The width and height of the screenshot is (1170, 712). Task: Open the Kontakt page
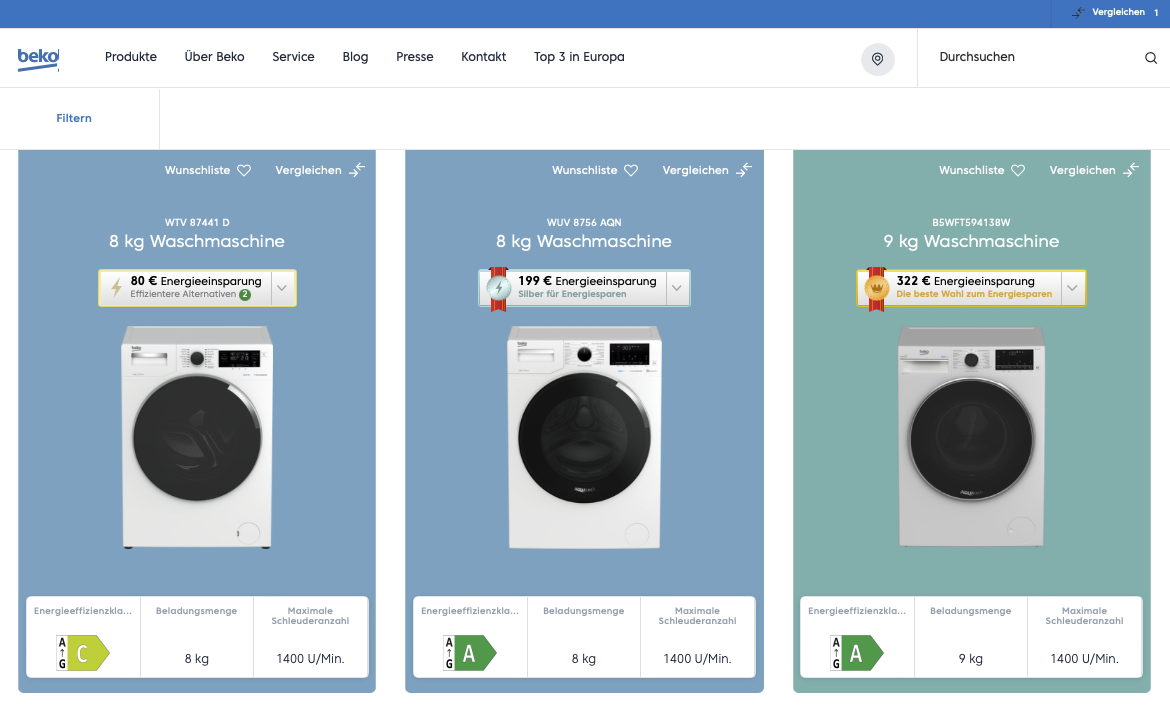click(484, 57)
